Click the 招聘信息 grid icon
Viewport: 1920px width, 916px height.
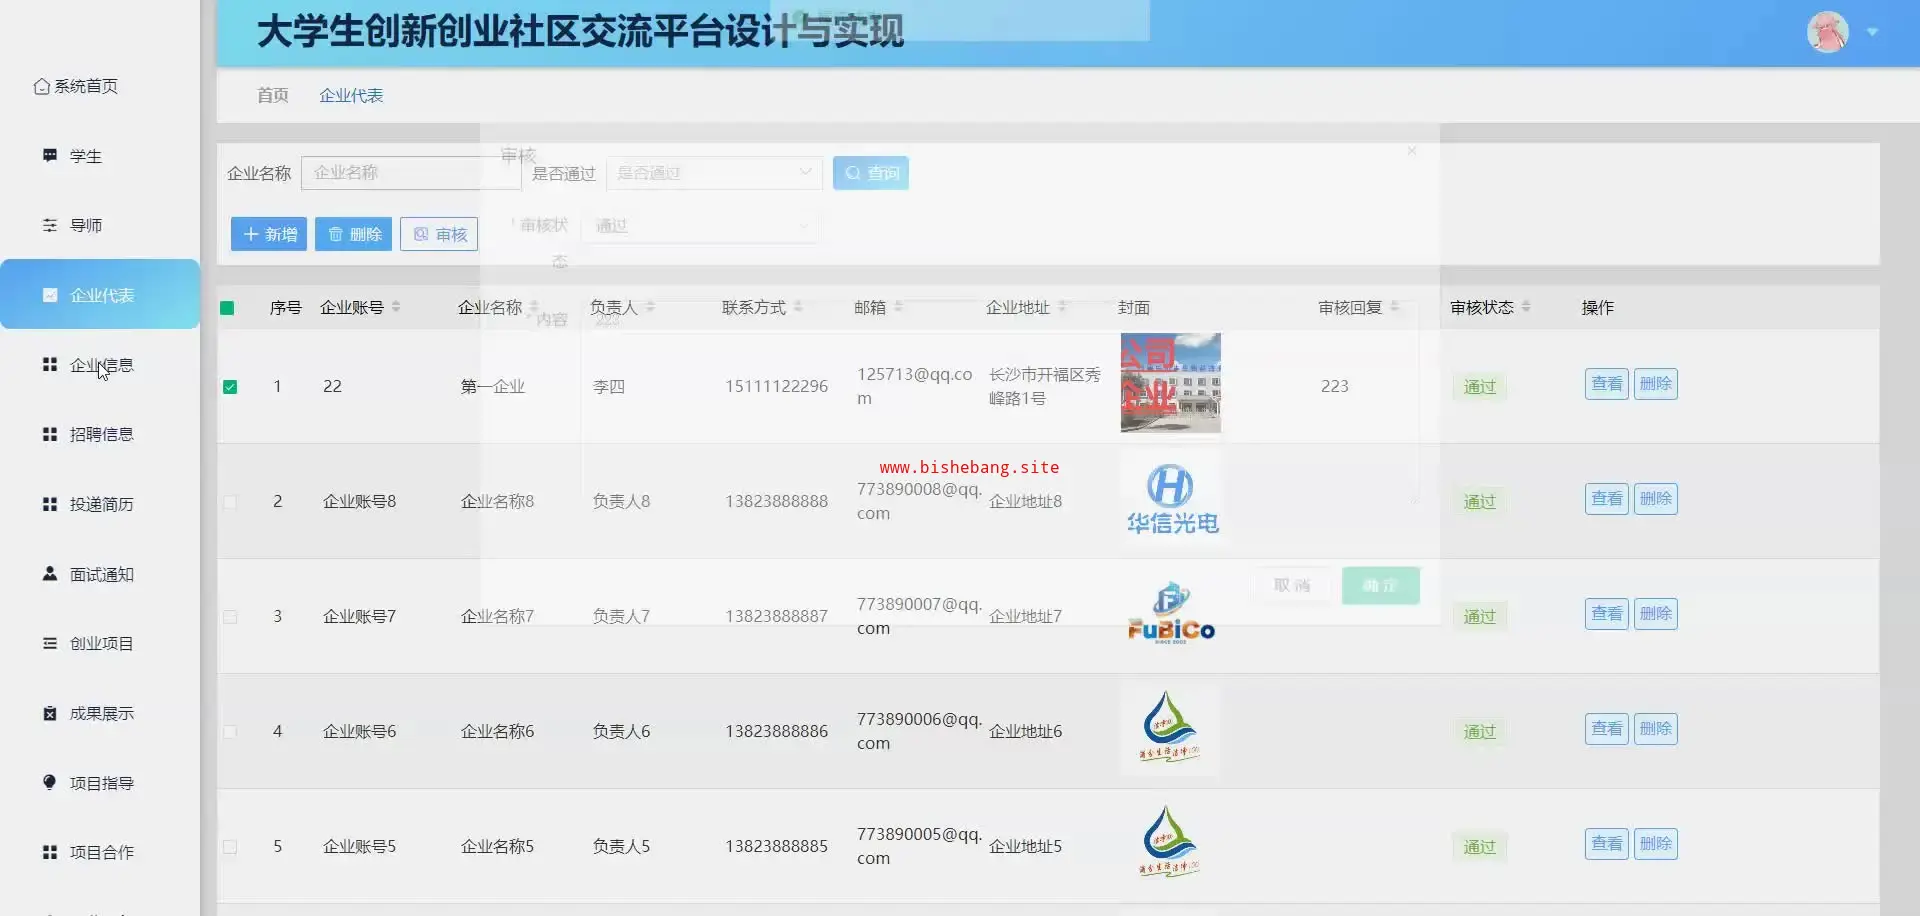click(49, 435)
